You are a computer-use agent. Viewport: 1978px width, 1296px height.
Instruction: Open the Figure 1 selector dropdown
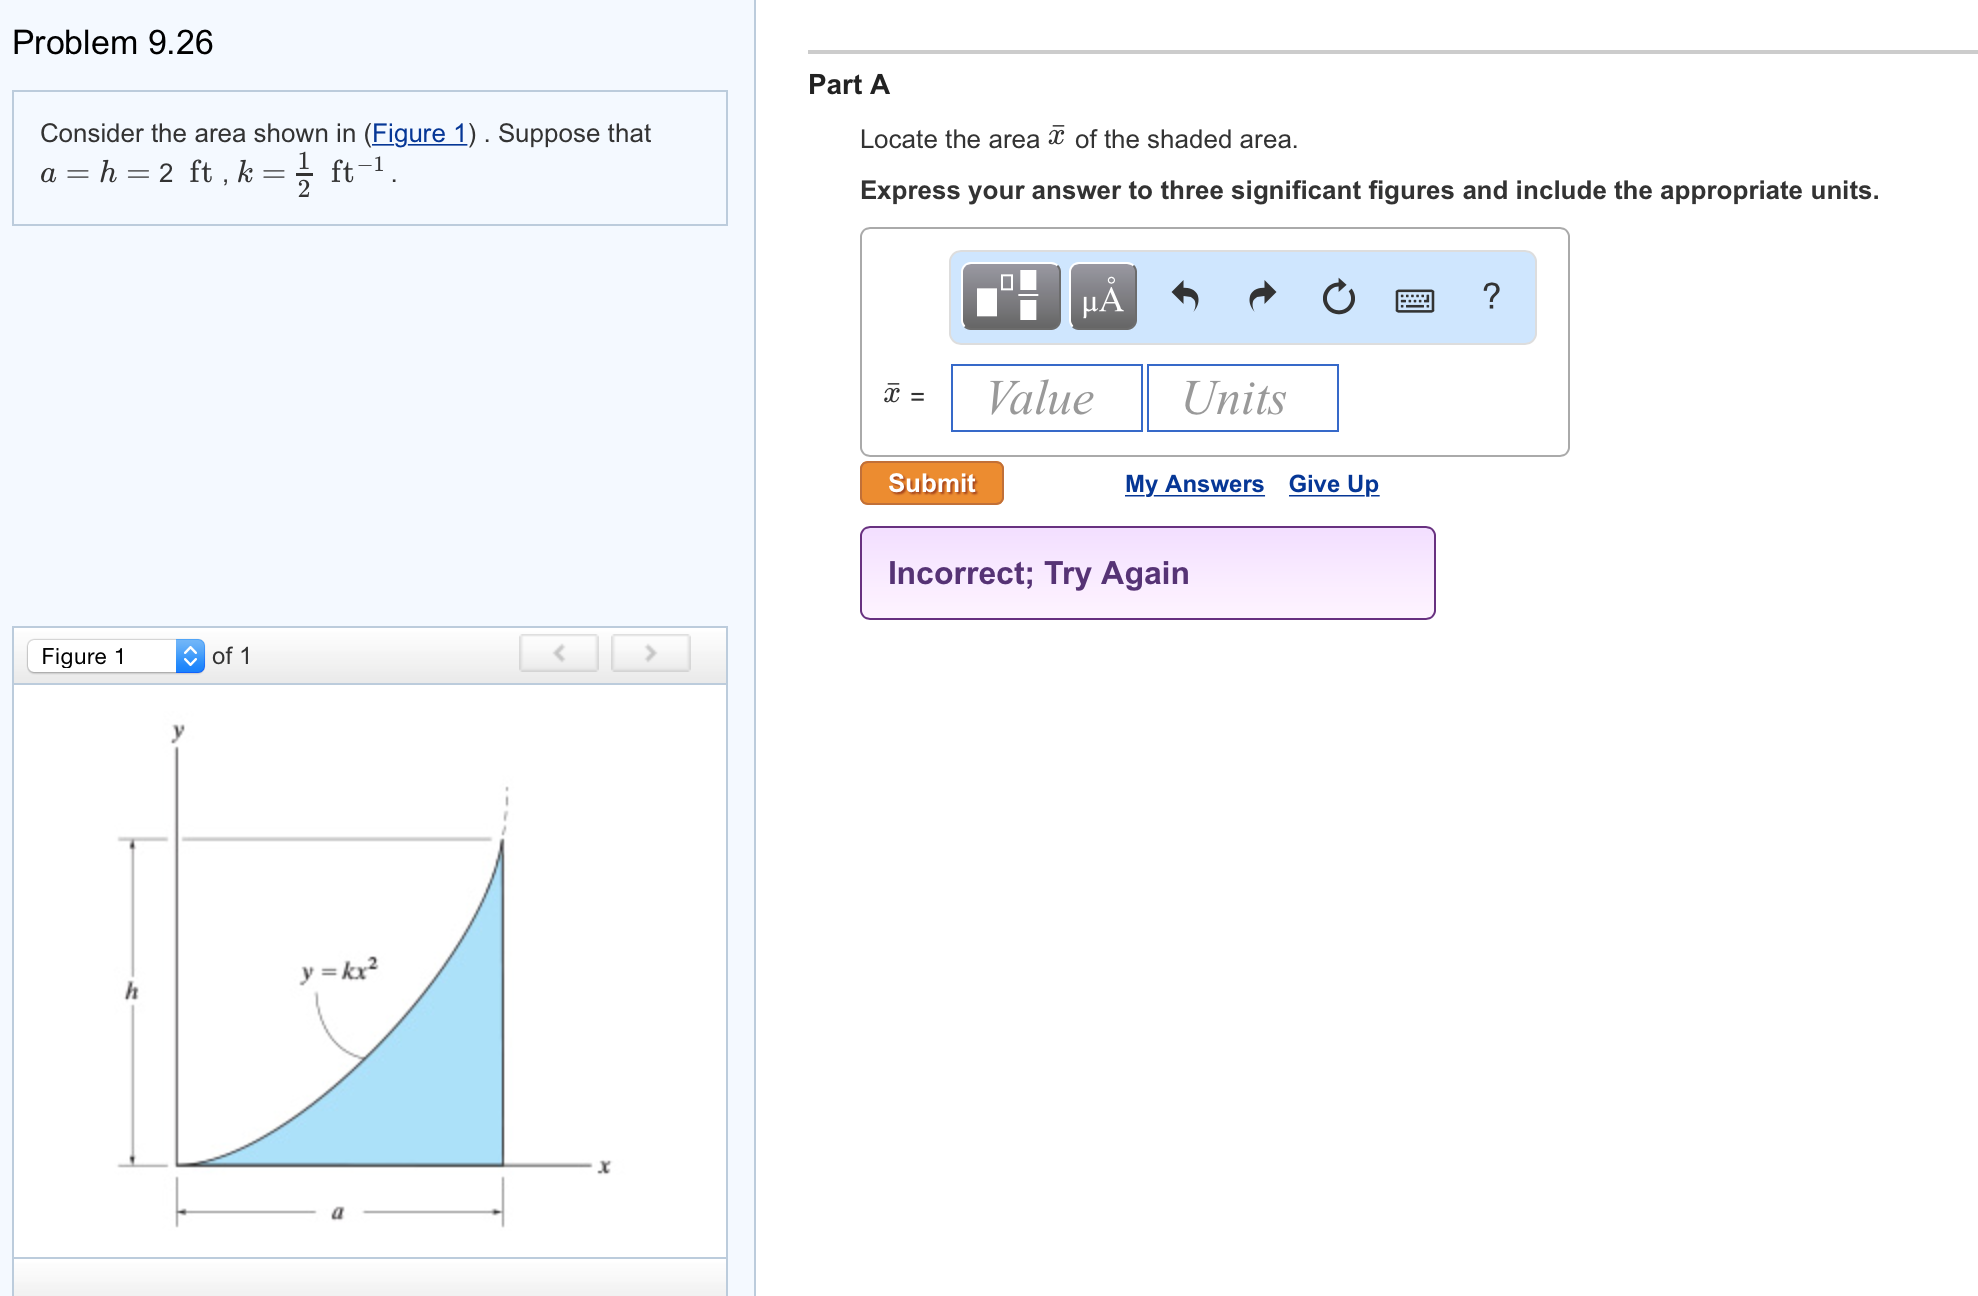(x=100, y=656)
